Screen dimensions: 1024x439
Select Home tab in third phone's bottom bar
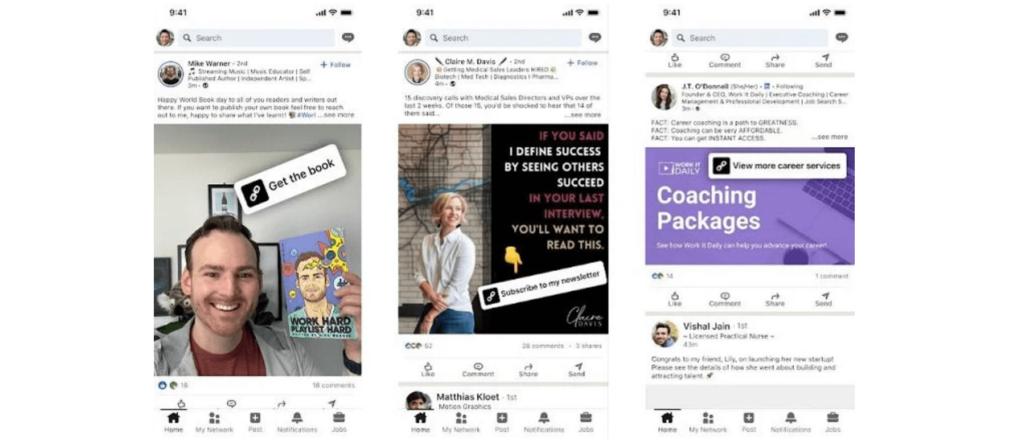coord(667,422)
